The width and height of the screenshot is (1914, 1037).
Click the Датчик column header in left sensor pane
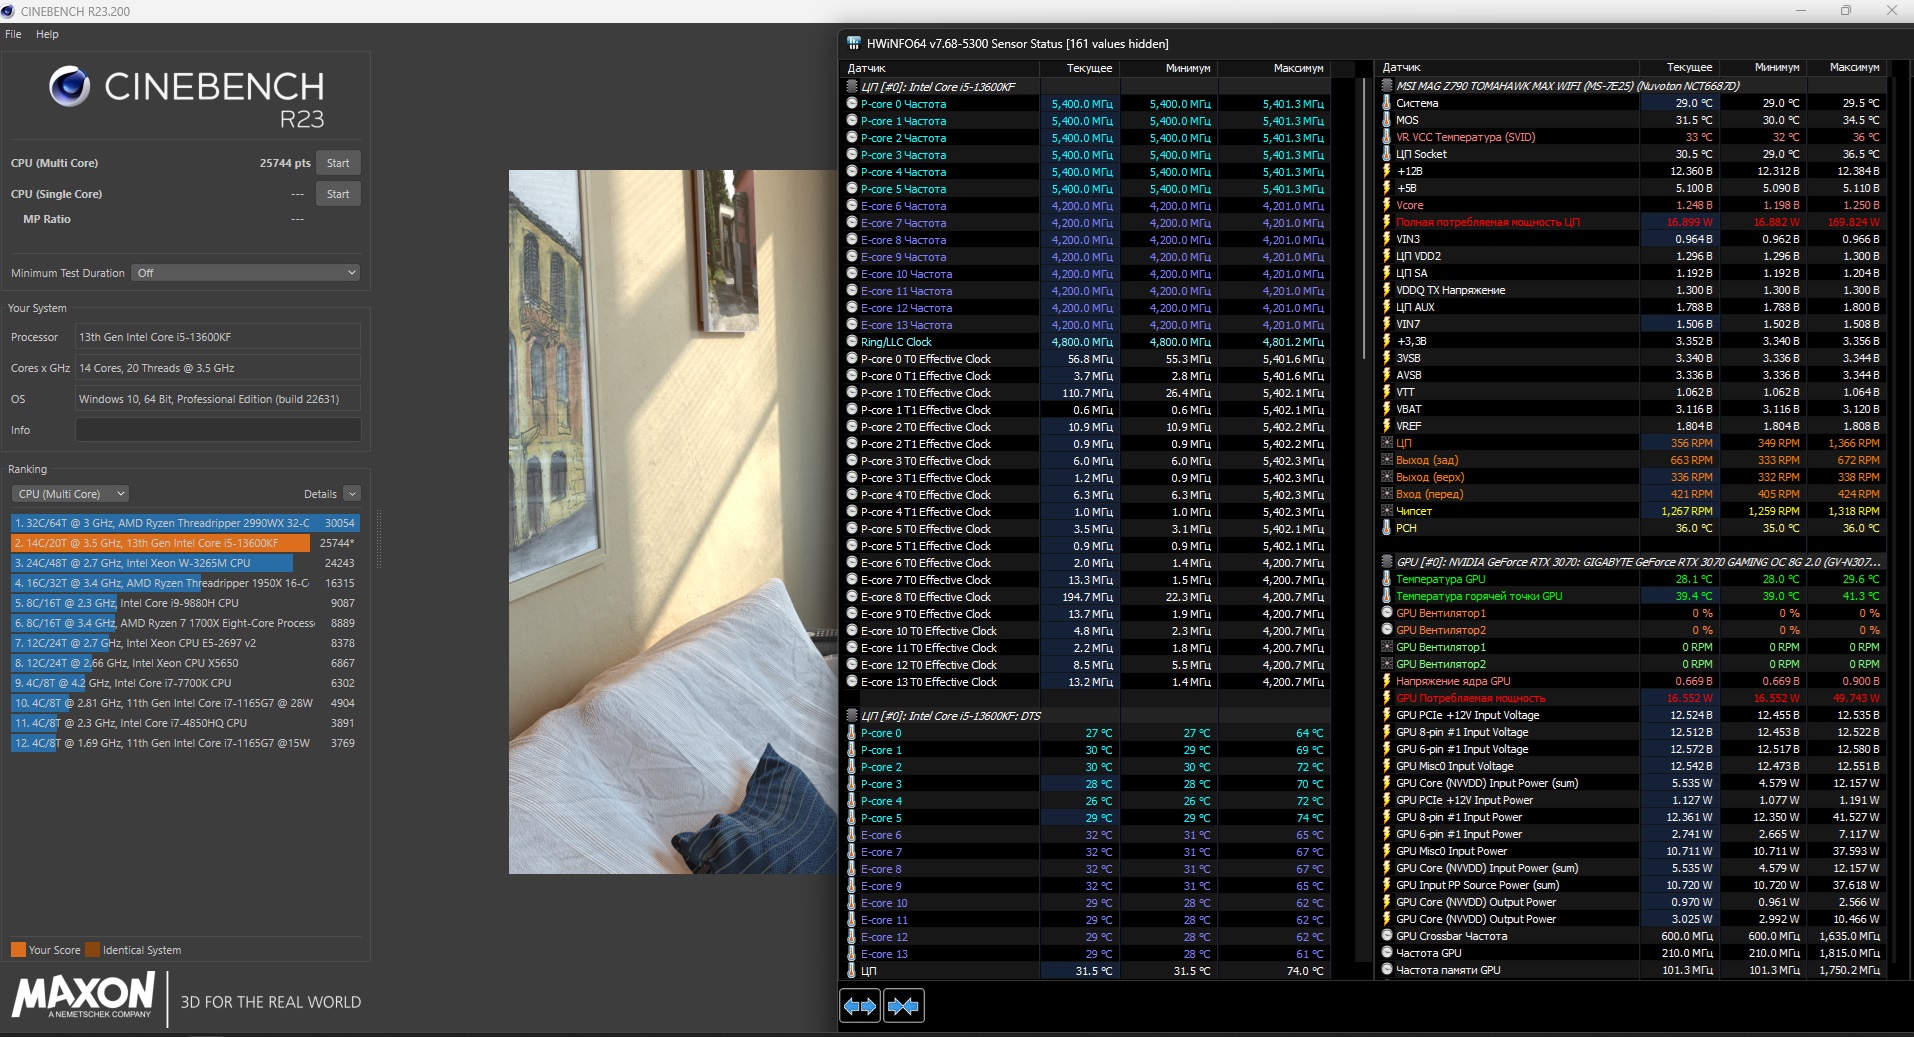(x=939, y=68)
